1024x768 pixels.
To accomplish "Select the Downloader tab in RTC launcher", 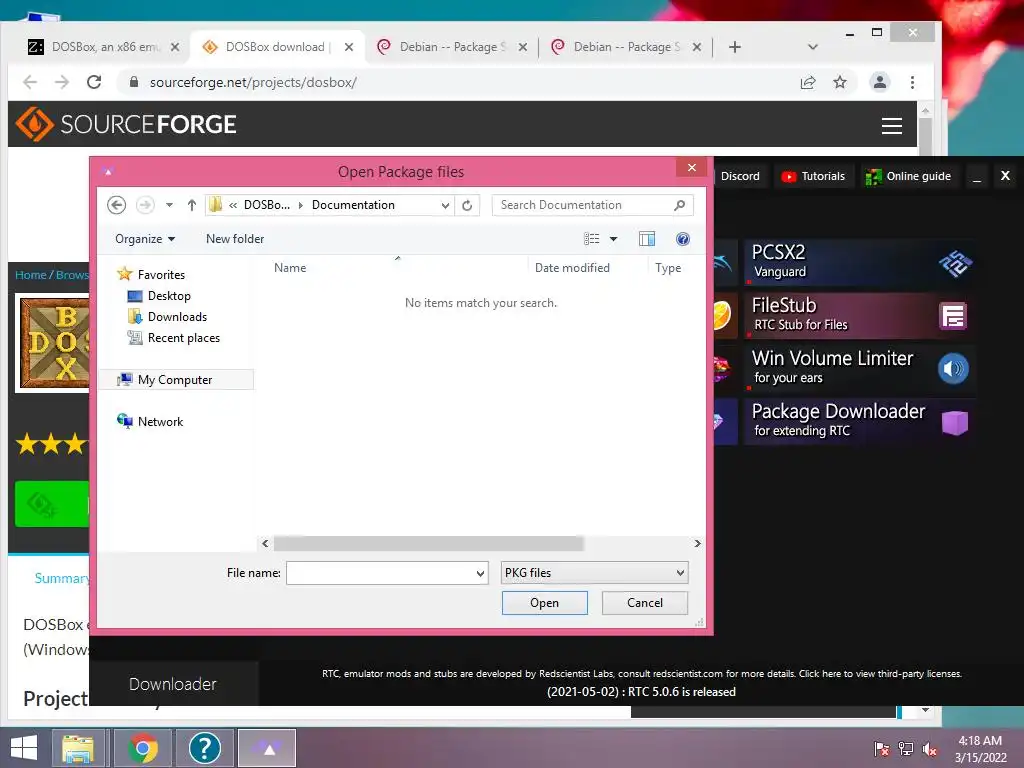I will point(173,684).
